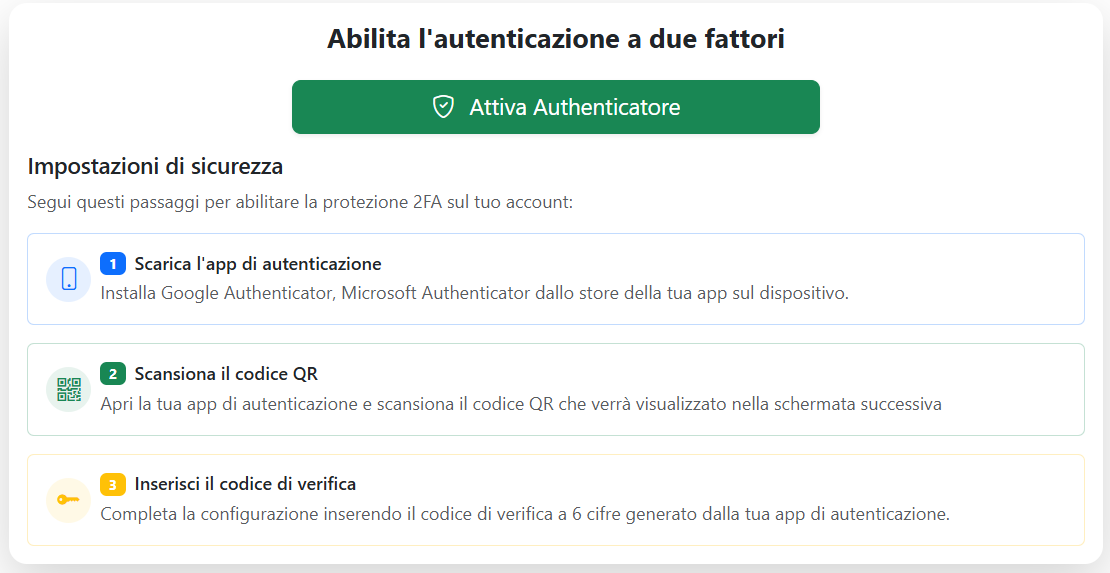1110x573 pixels.
Task: Click the yellow key icon in step three
Action: pyautogui.click(x=69, y=500)
